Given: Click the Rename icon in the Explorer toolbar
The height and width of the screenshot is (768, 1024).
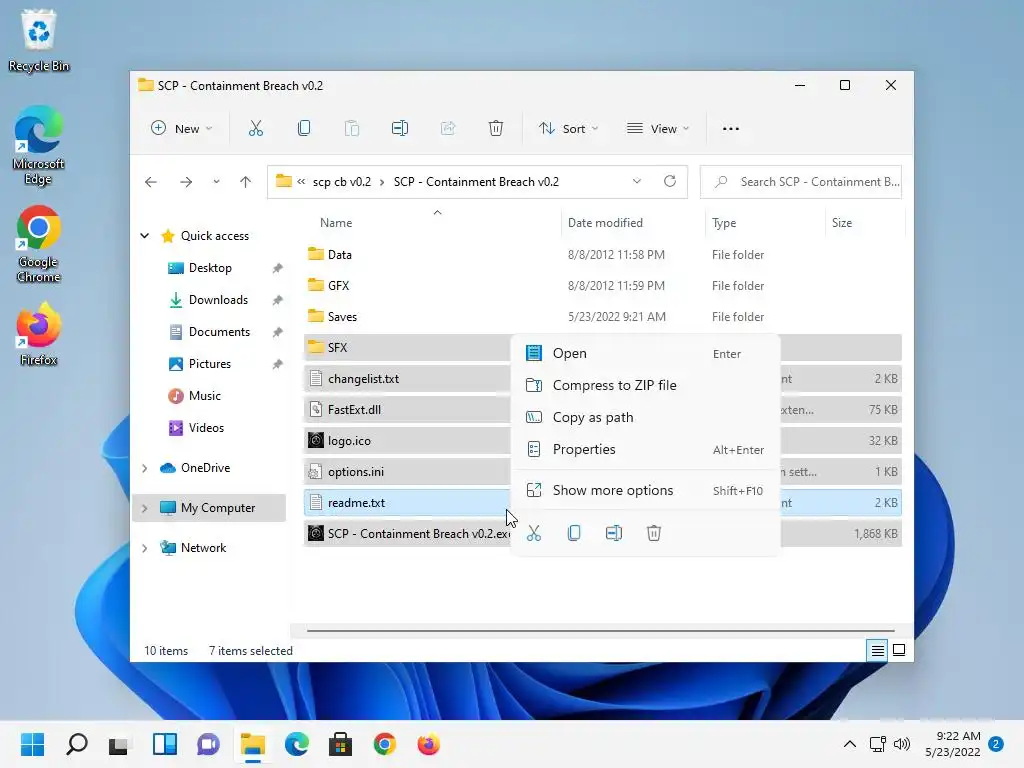Looking at the screenshot, I should pos(400,129).
